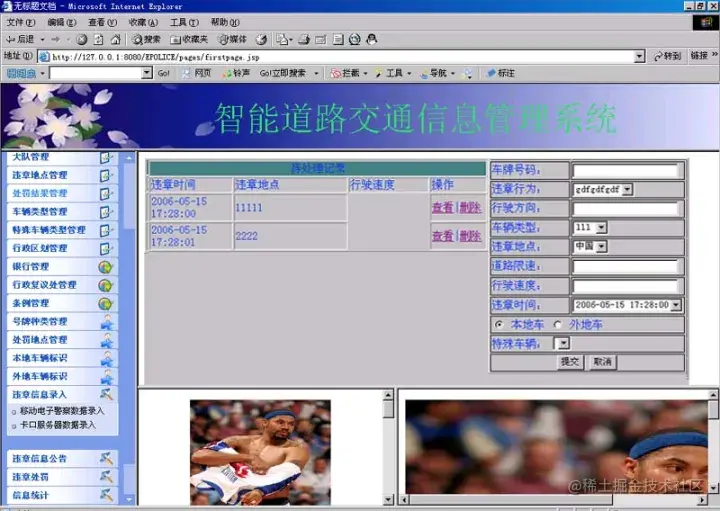Viewport: 720px width, 511px height.
Task: Click scroll down arrow of left image frame
Action: pyautogui.click(x=388, y=500)
